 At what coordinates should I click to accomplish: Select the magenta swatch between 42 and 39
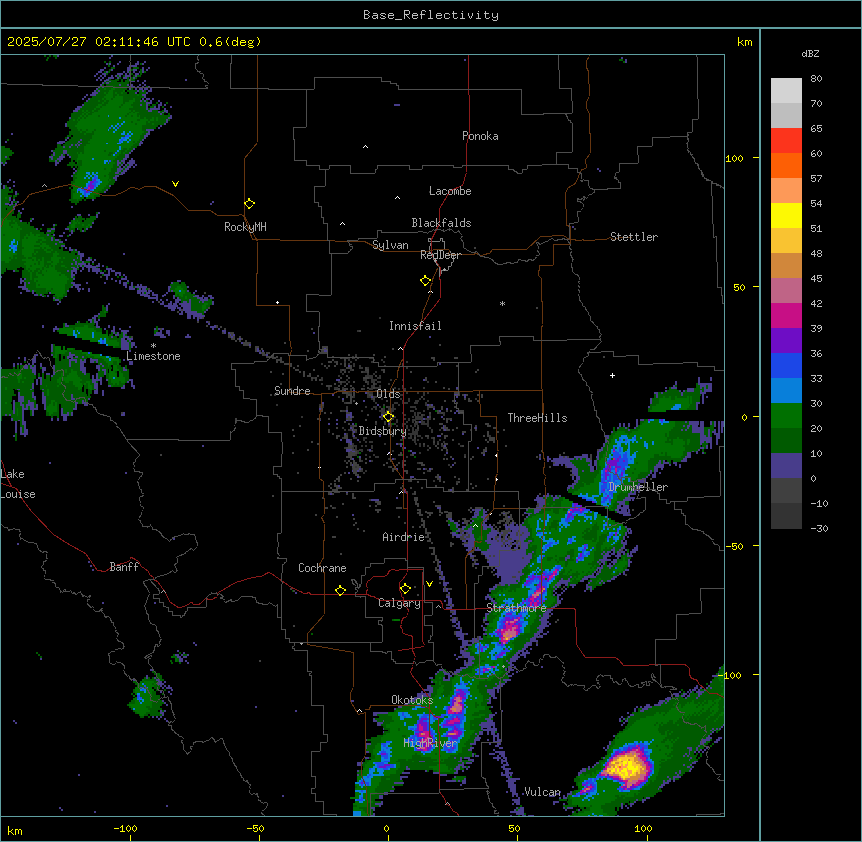786,316
